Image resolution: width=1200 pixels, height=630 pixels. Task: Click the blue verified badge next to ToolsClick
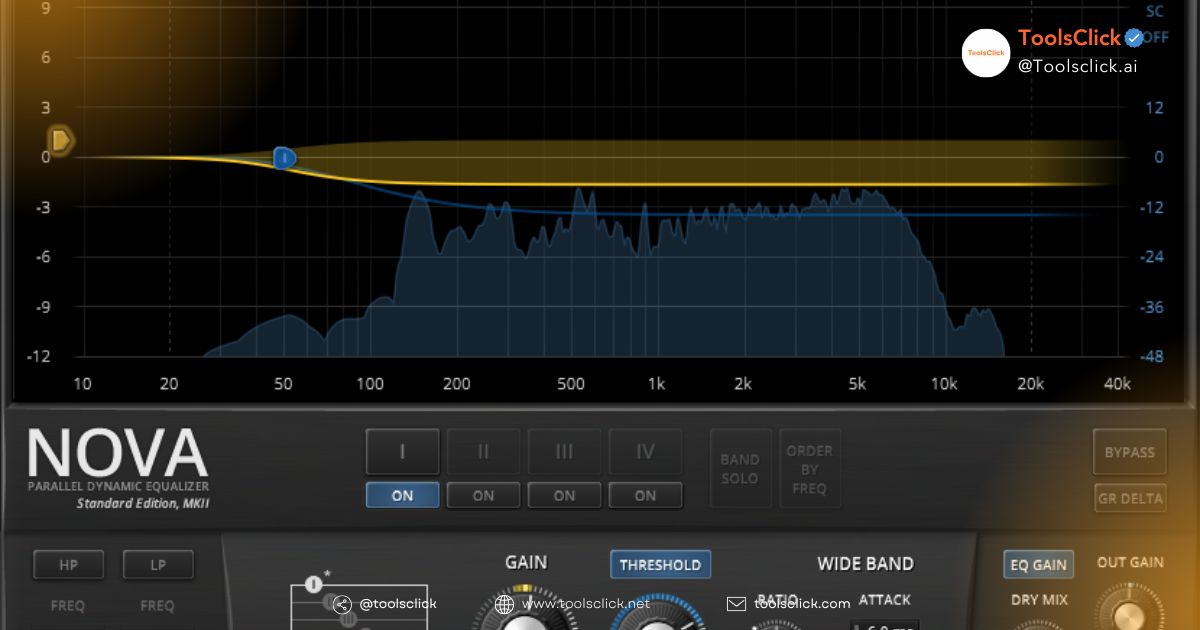tap(1134, 39)
